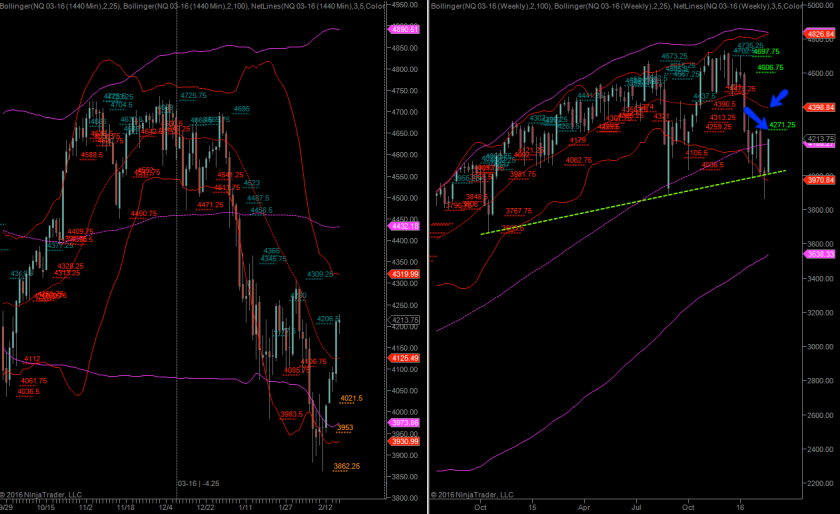Select the orange 3862.25 level label

346,466
